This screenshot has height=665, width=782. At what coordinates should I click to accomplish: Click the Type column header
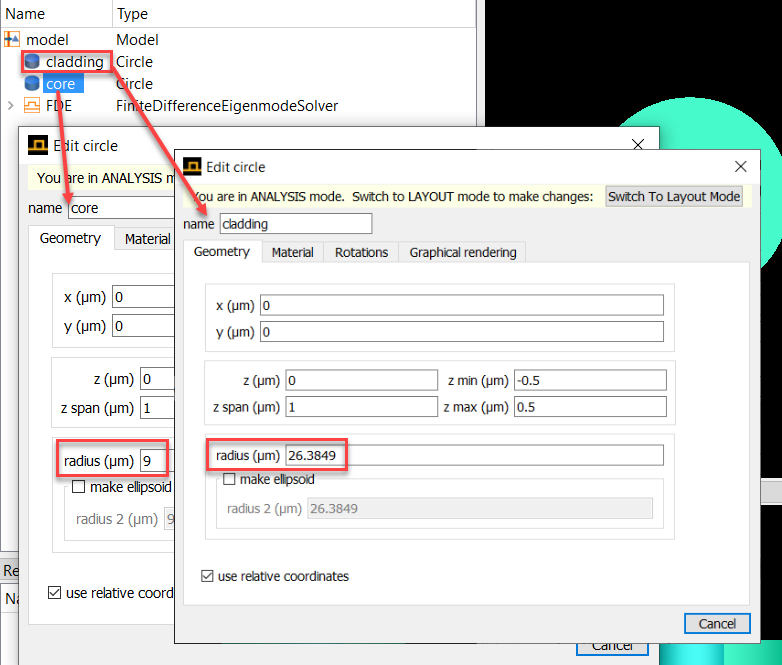(x=132, y=13)
